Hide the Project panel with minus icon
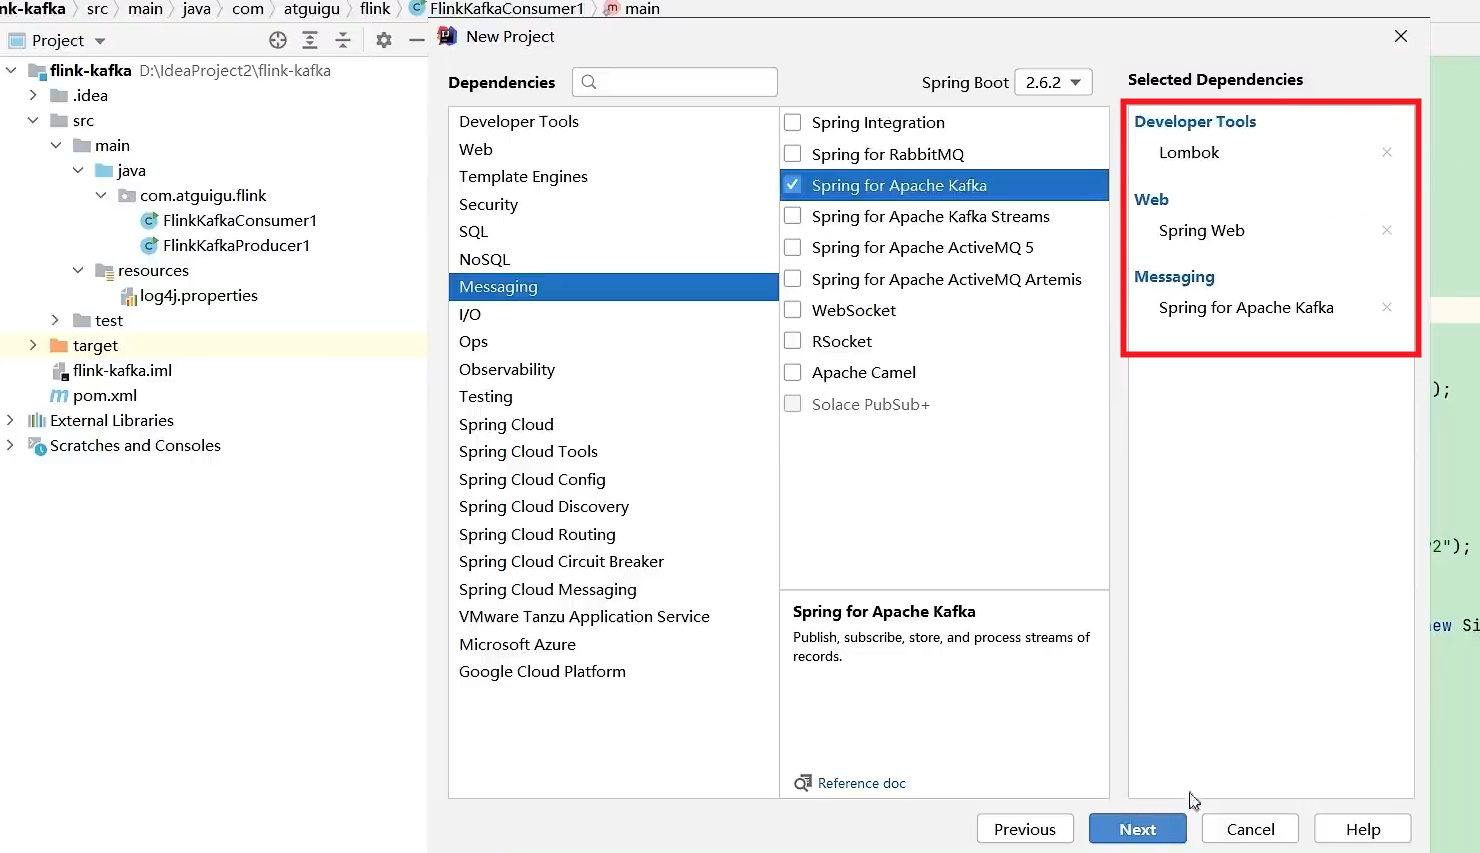Viewport: 1480px width, 853px height. [417, 40]
